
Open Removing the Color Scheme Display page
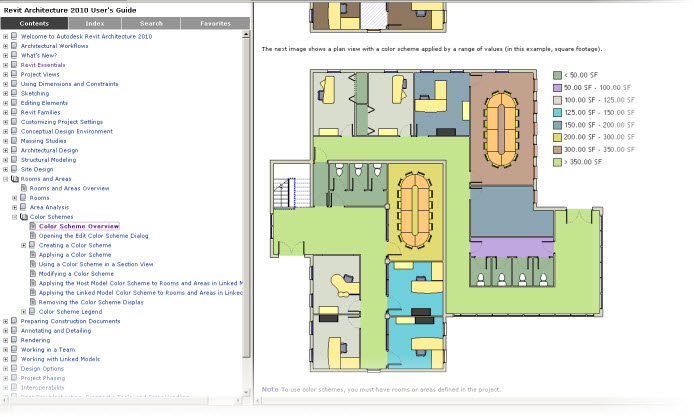pyautogui.click(x=91, y=302)
